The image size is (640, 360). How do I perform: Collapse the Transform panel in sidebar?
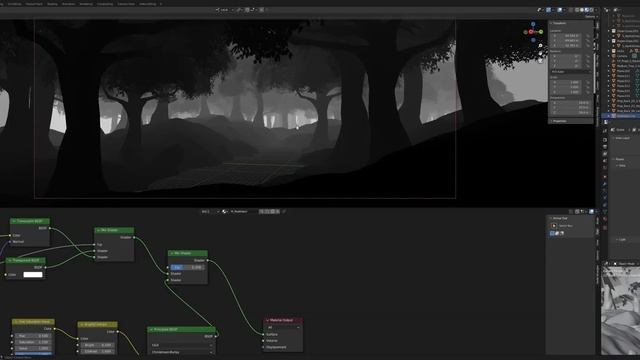[551, 23]
